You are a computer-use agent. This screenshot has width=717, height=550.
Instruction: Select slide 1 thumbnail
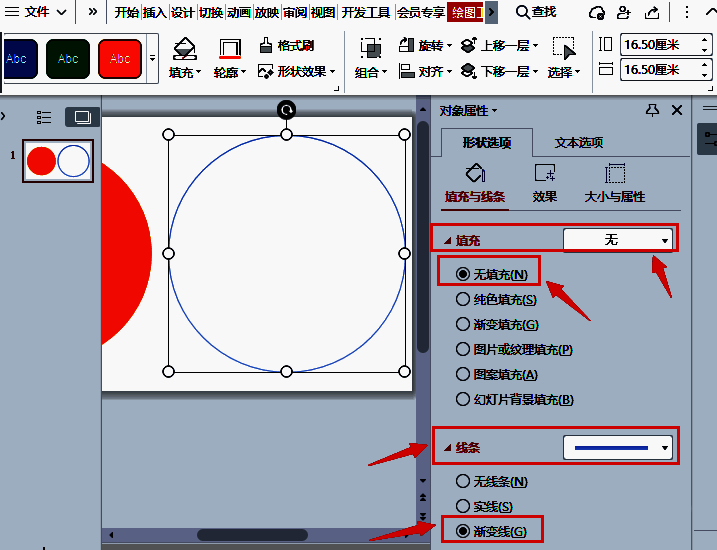pyautogui.click(x=57, y=161)
